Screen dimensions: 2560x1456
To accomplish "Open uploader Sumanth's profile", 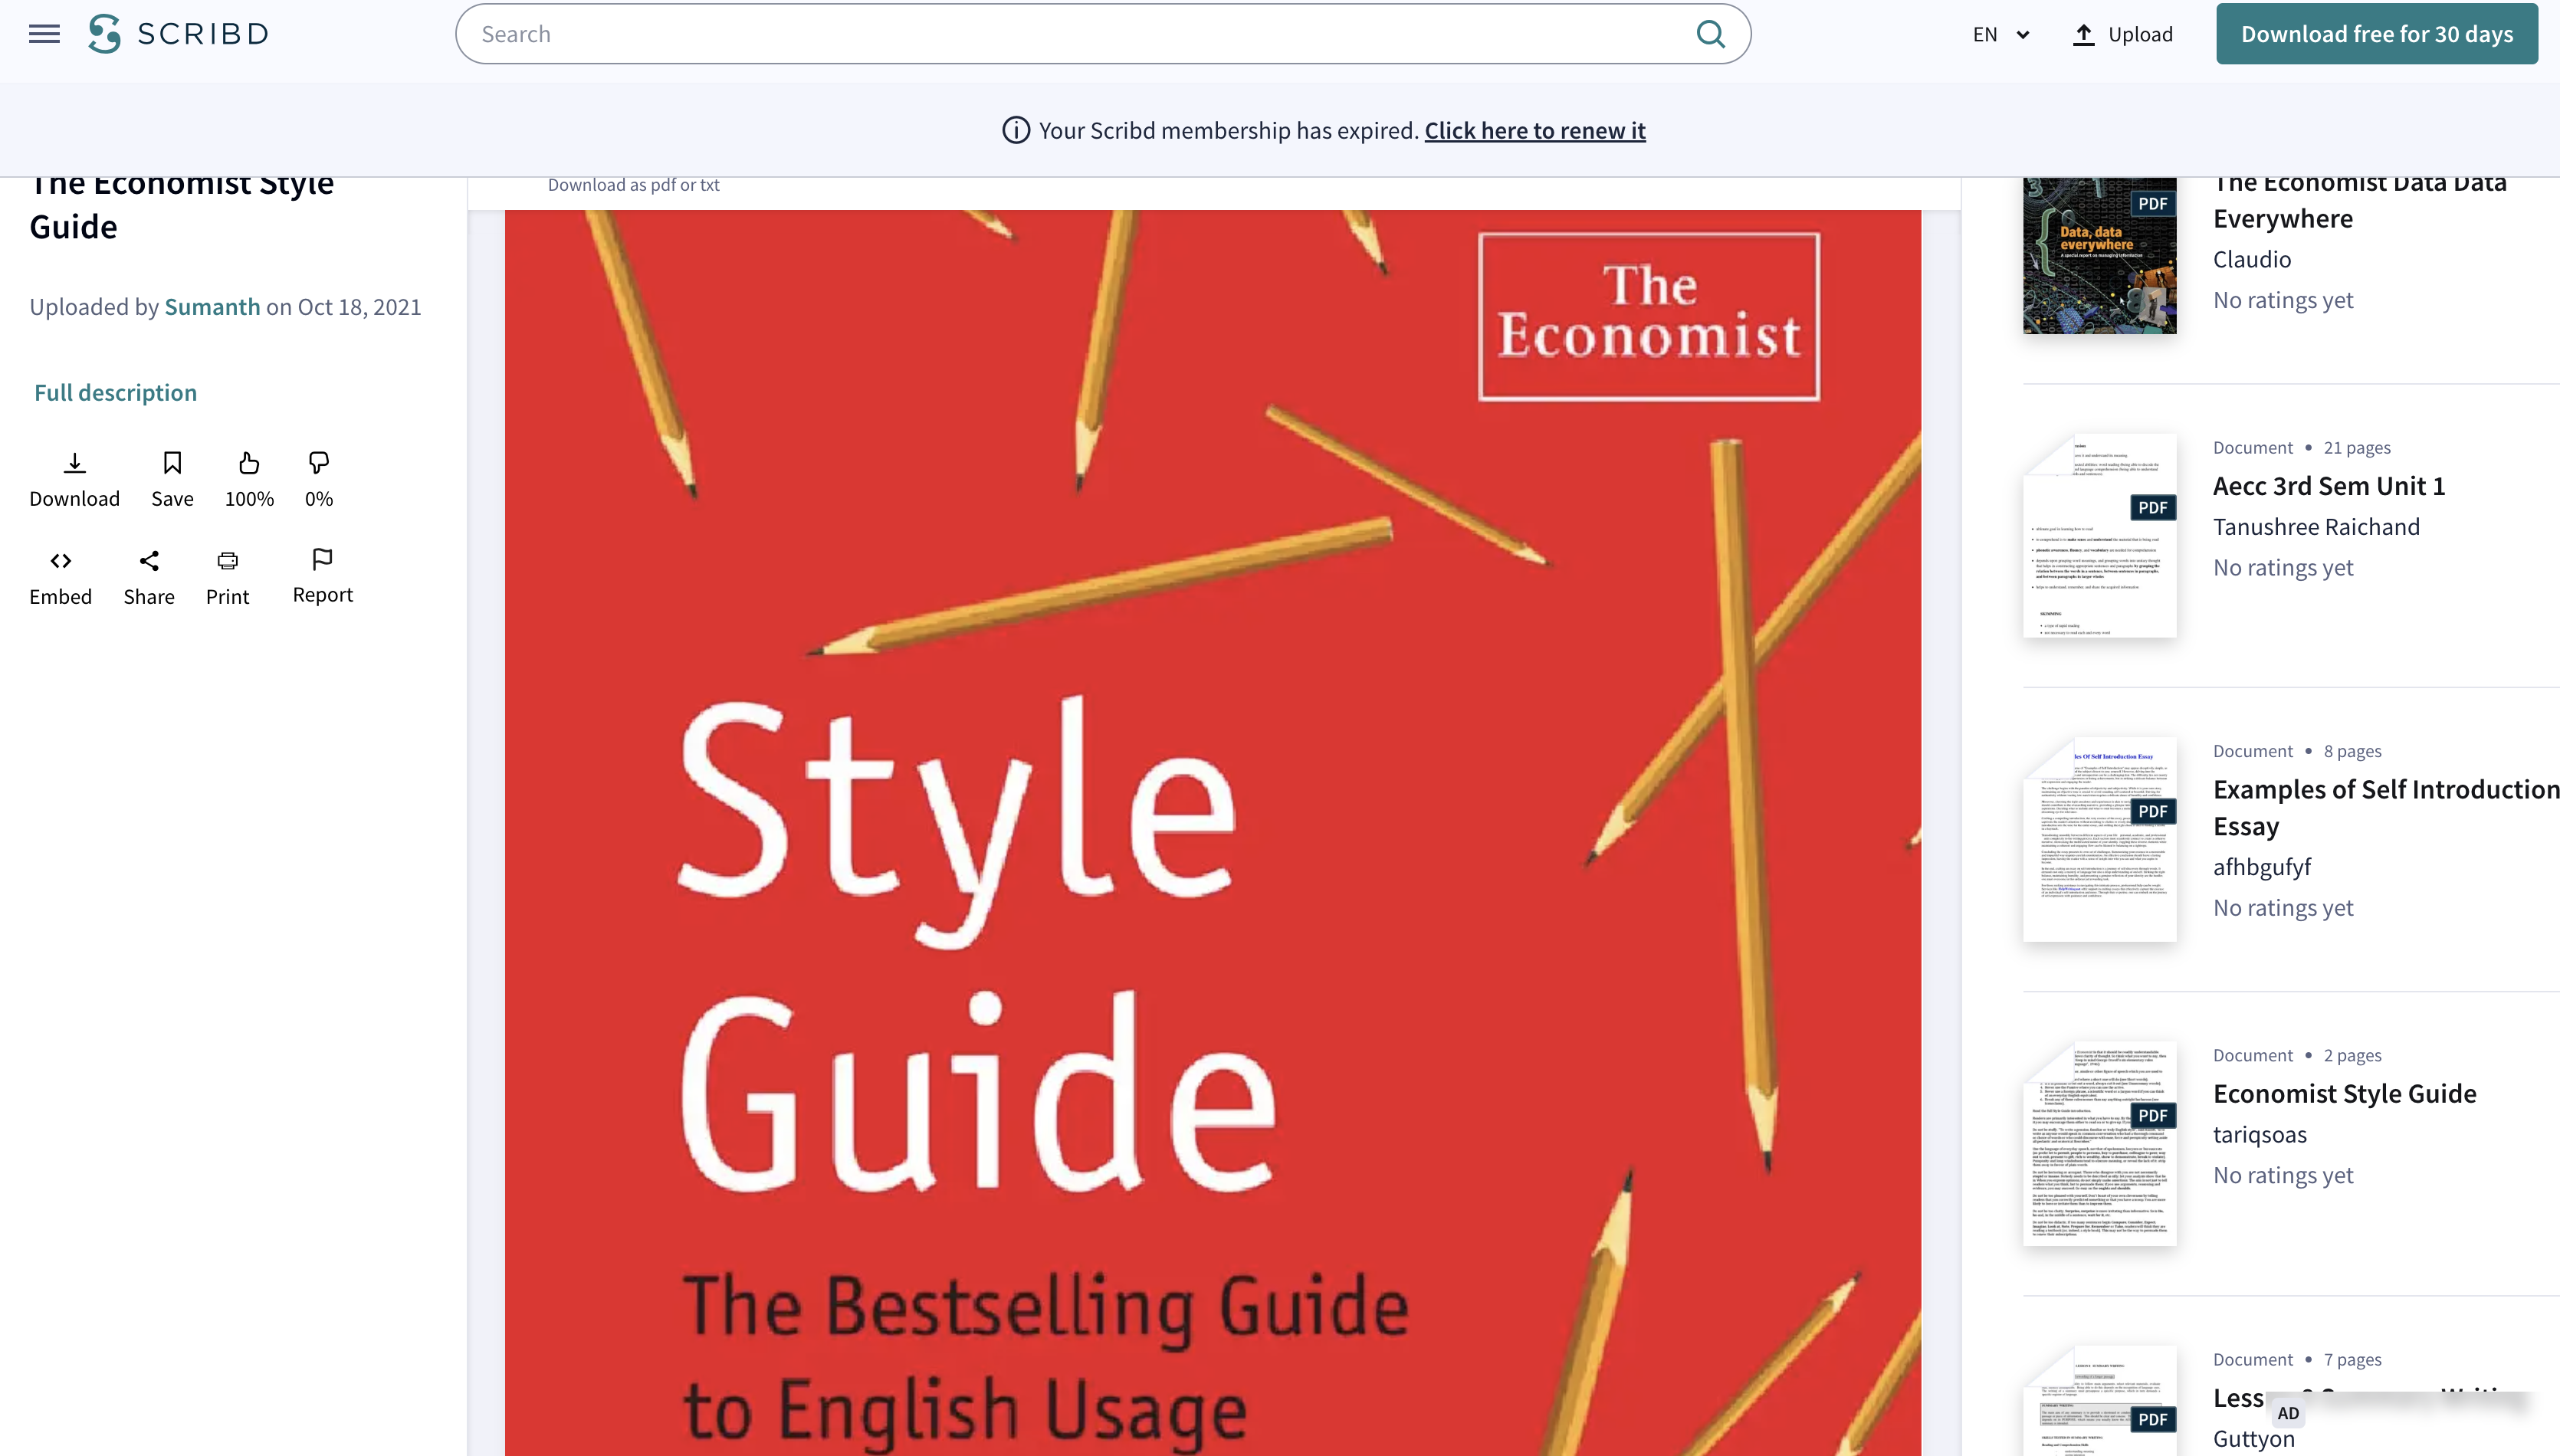I will point(212,307).
